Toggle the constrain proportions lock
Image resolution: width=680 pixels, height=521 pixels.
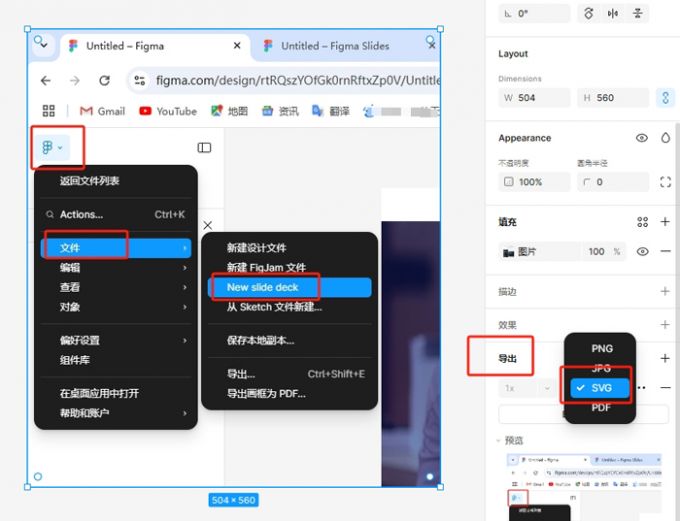point(665,98)
